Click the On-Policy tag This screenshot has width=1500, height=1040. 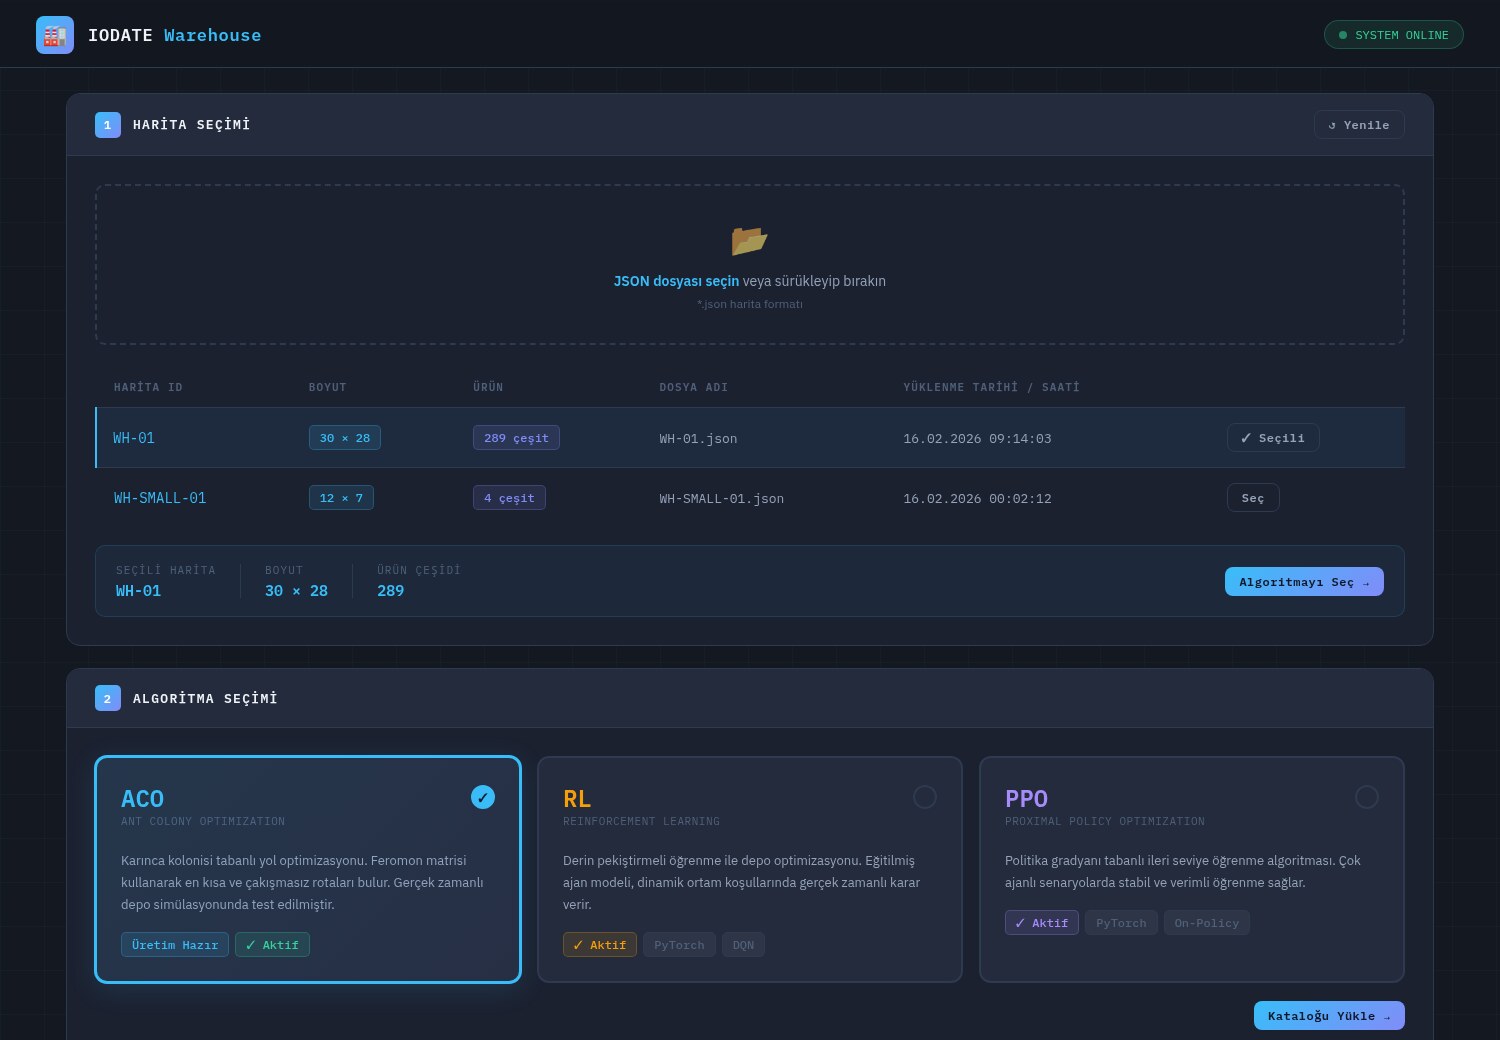pyautogui.click(x=1207, y=923)
